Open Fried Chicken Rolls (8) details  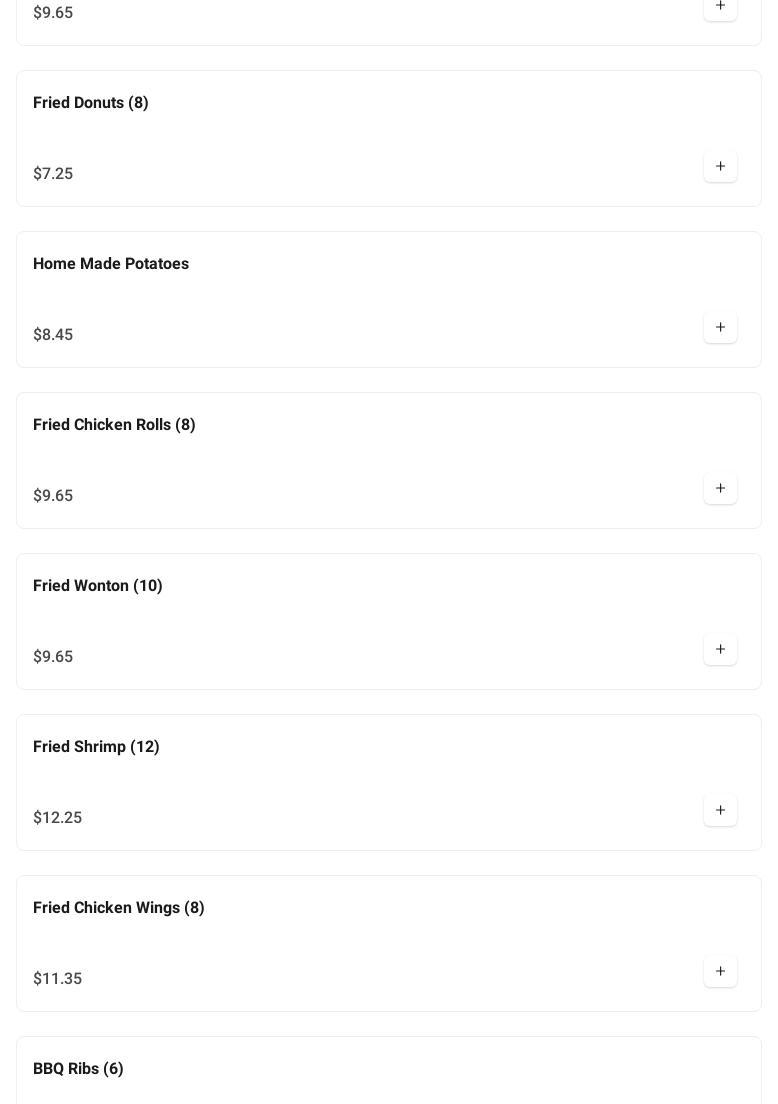click(x=114, y=425)
